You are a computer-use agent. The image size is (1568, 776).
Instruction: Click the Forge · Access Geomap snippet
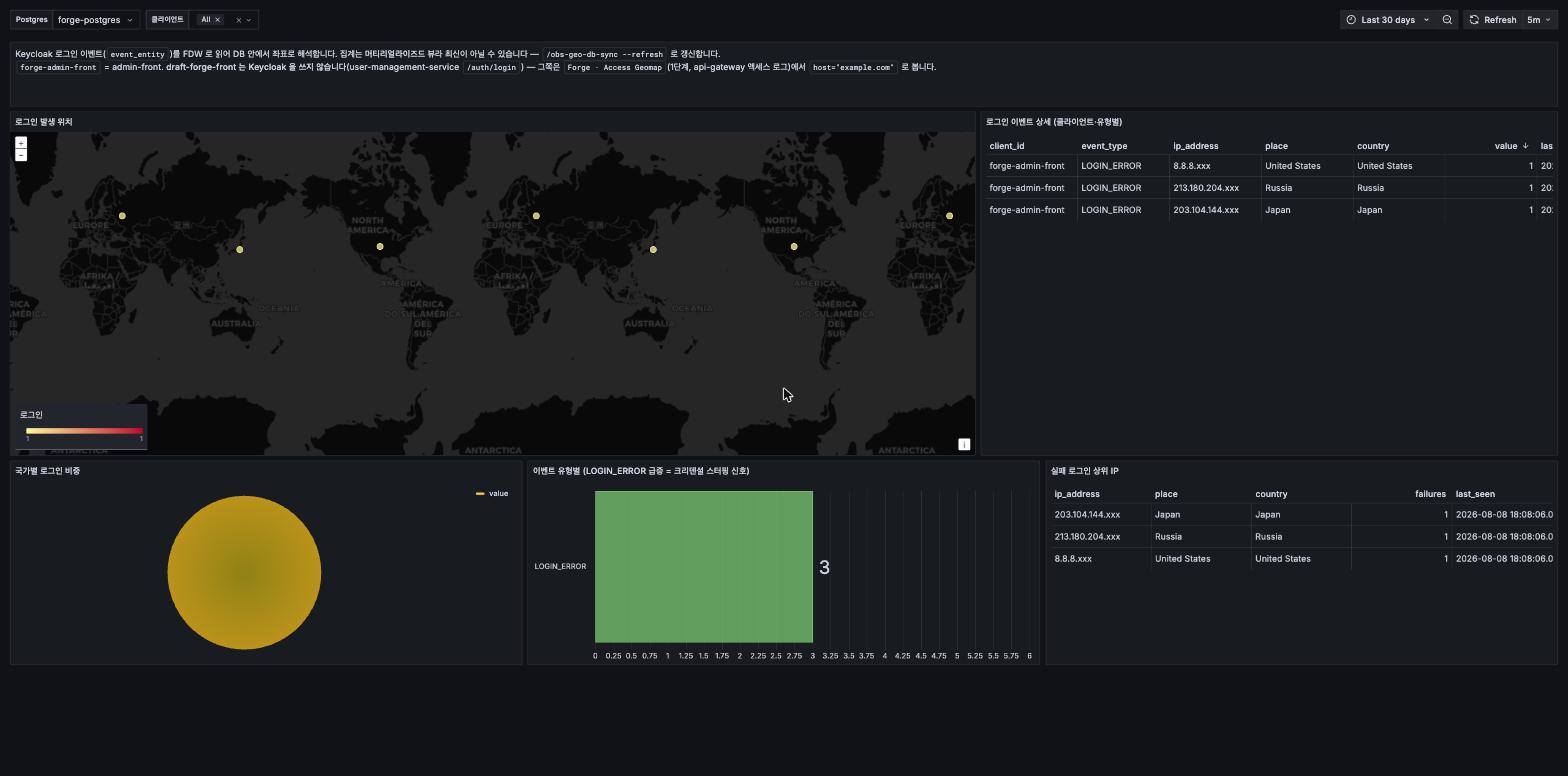coord(614,67)
